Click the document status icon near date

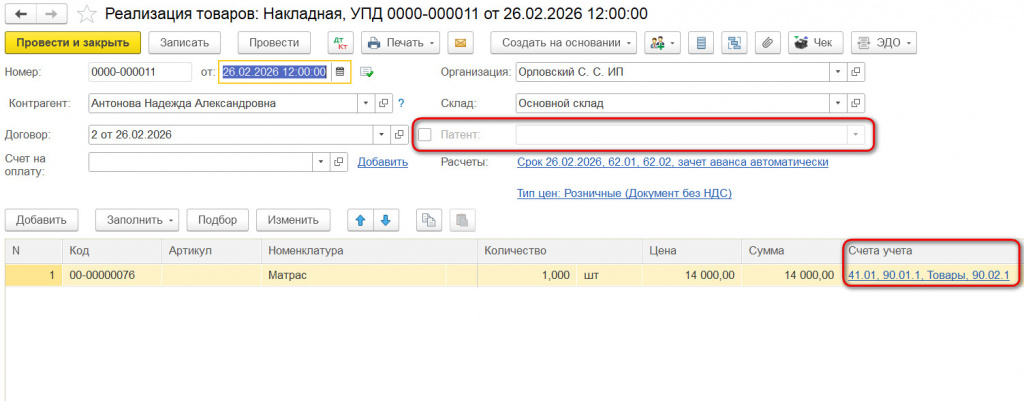pos(366,72)
